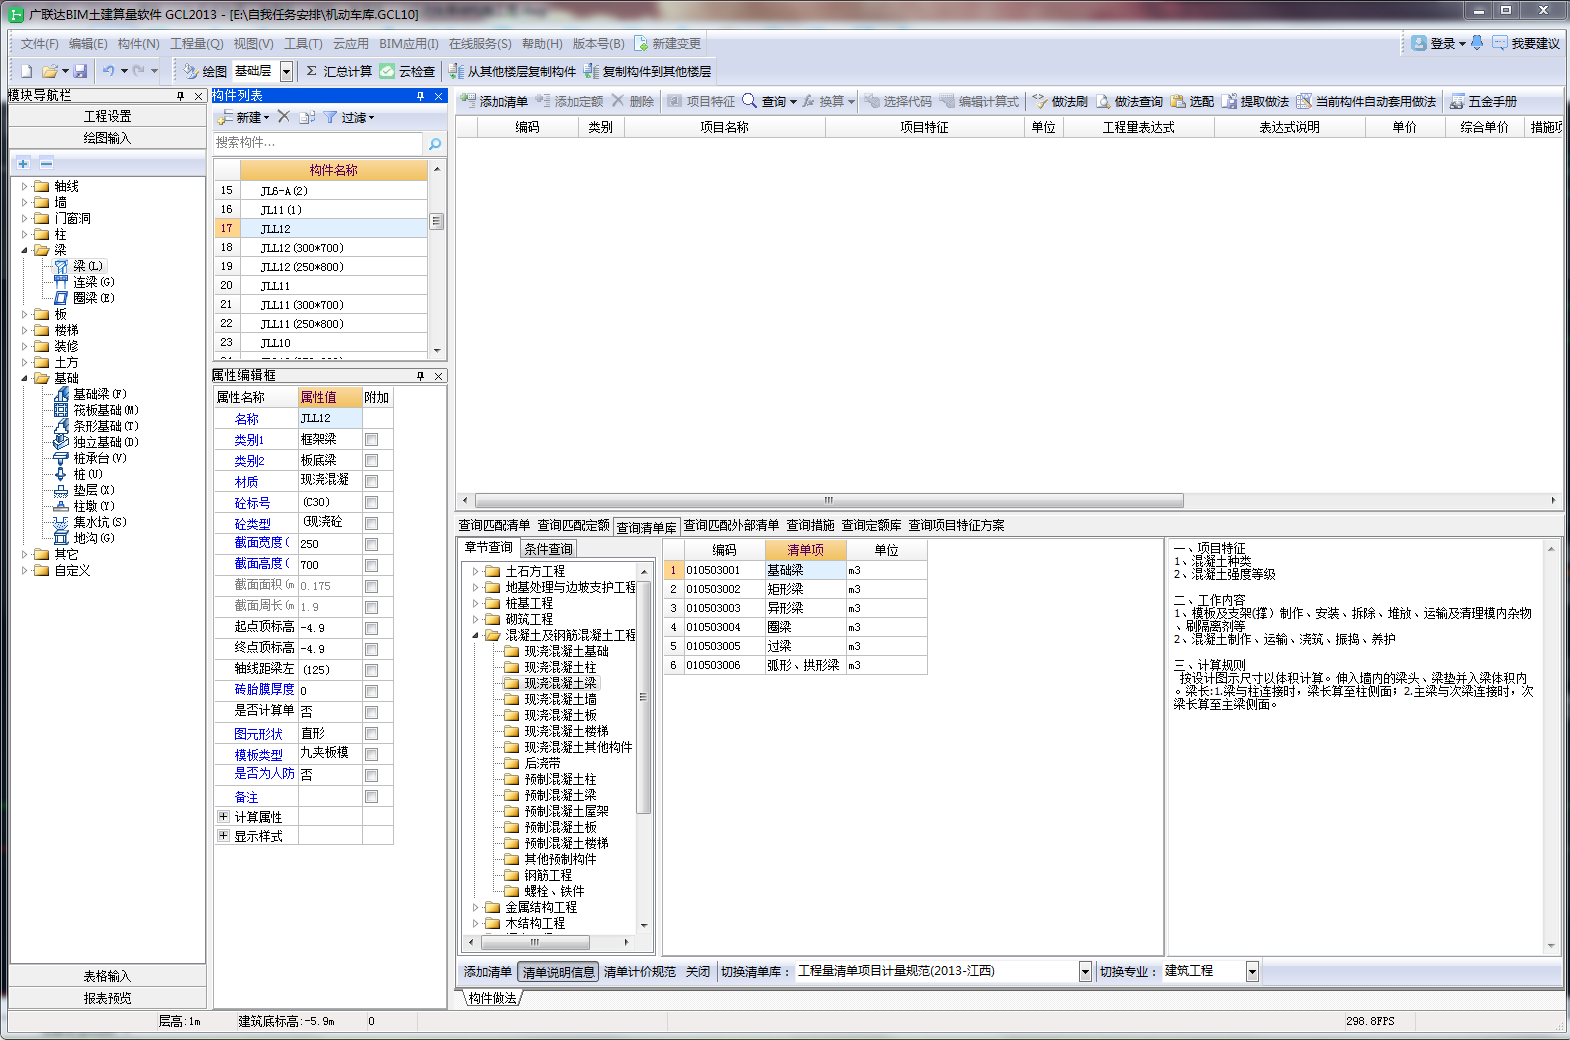Toggle checkbox for 起点顶标高 row
Image resolution: width=1570 pixels, height=1040 pixels.
coord(372,628)
